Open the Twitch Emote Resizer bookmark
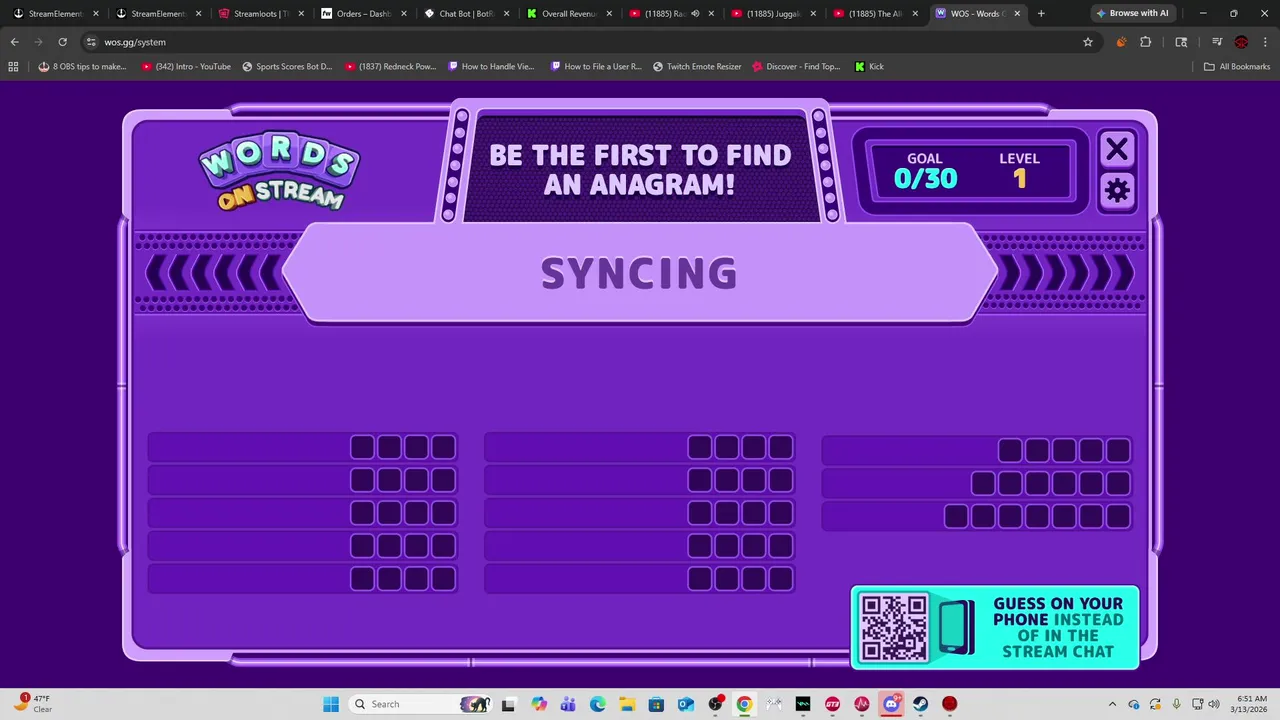 click(x=697, y=67)
